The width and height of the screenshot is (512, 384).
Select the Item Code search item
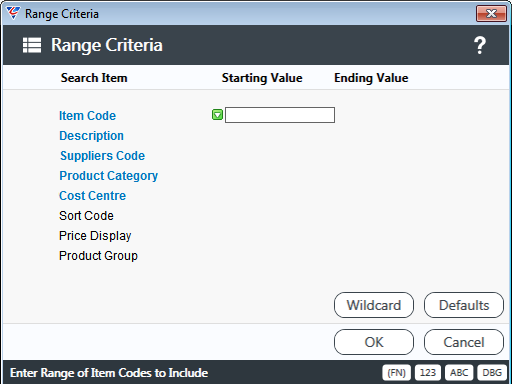[x=87, y=116]
